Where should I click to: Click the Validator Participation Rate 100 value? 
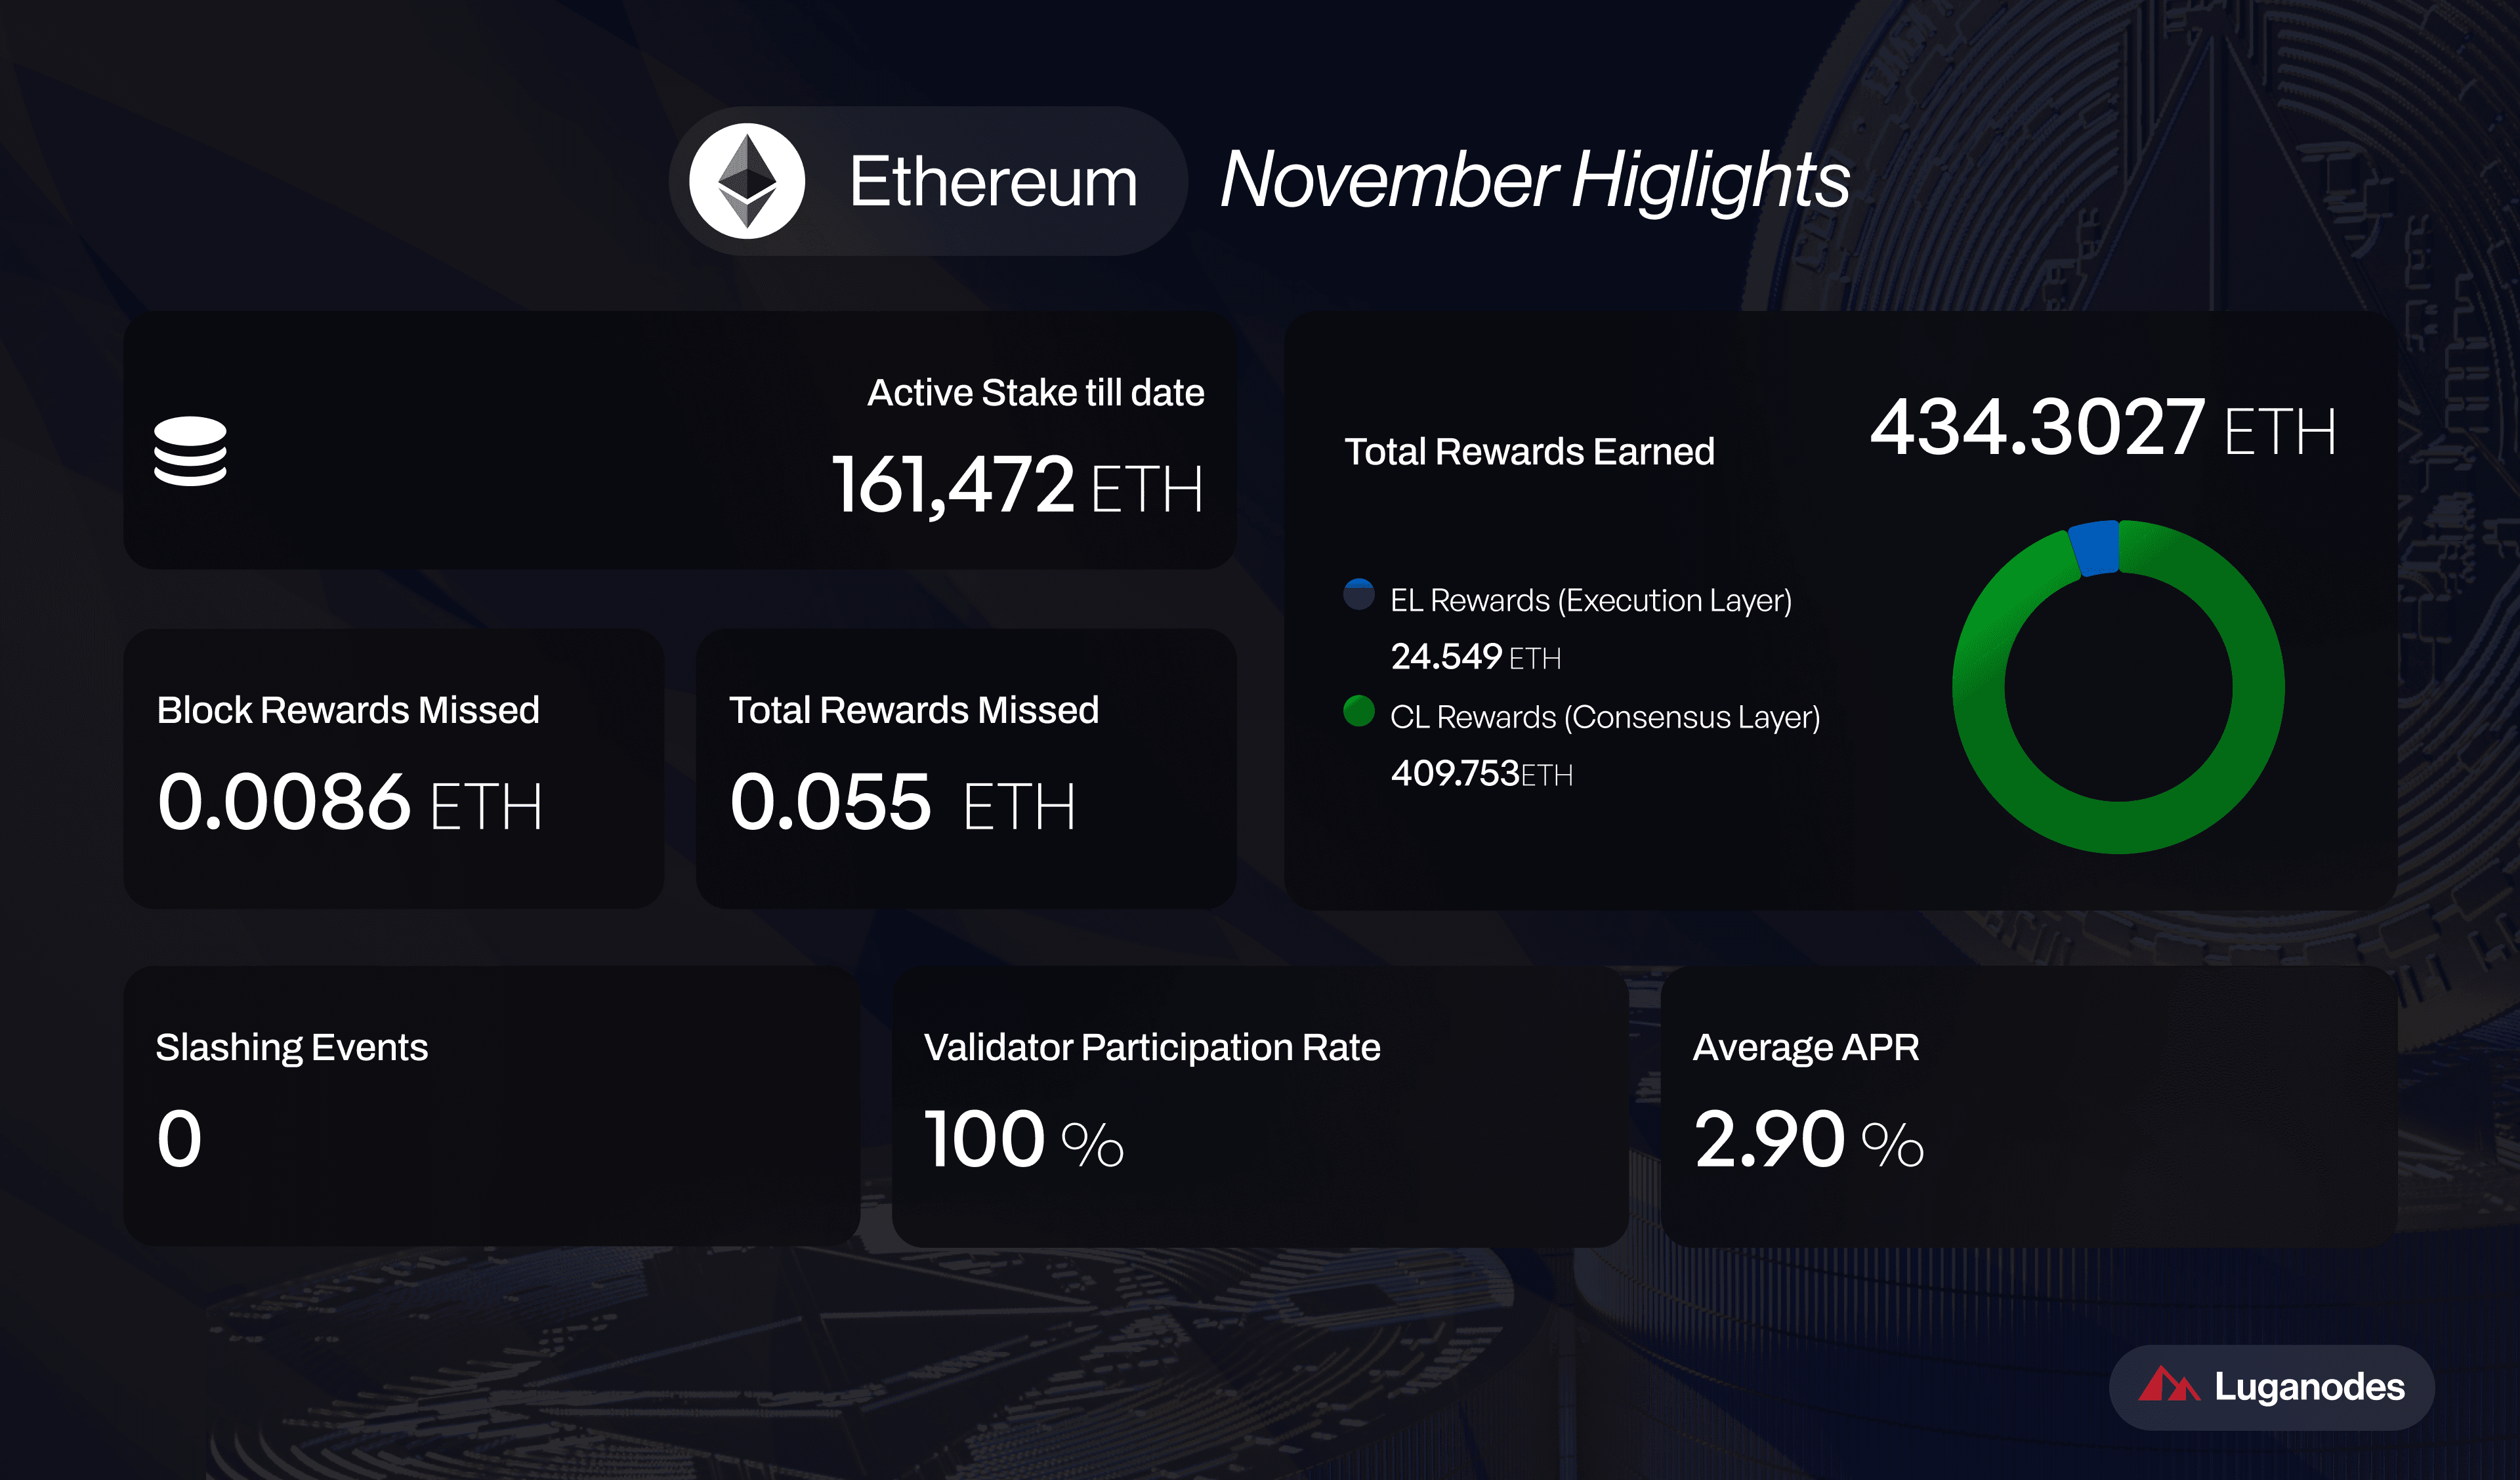(1023, 1140)
